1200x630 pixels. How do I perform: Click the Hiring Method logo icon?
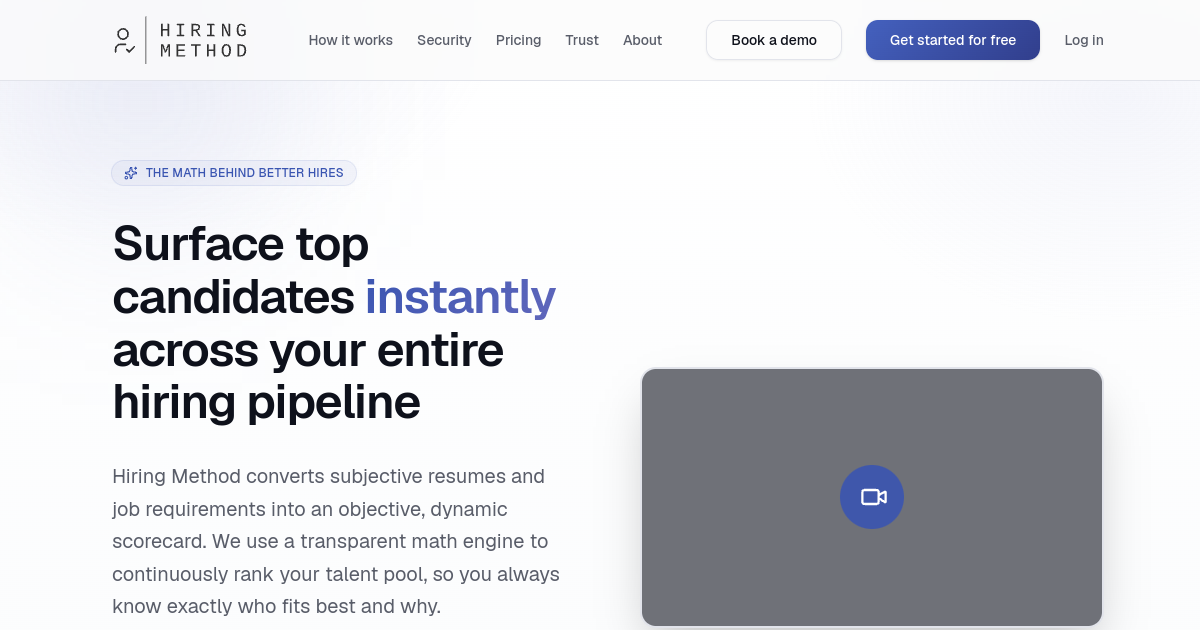pos(124,41)
